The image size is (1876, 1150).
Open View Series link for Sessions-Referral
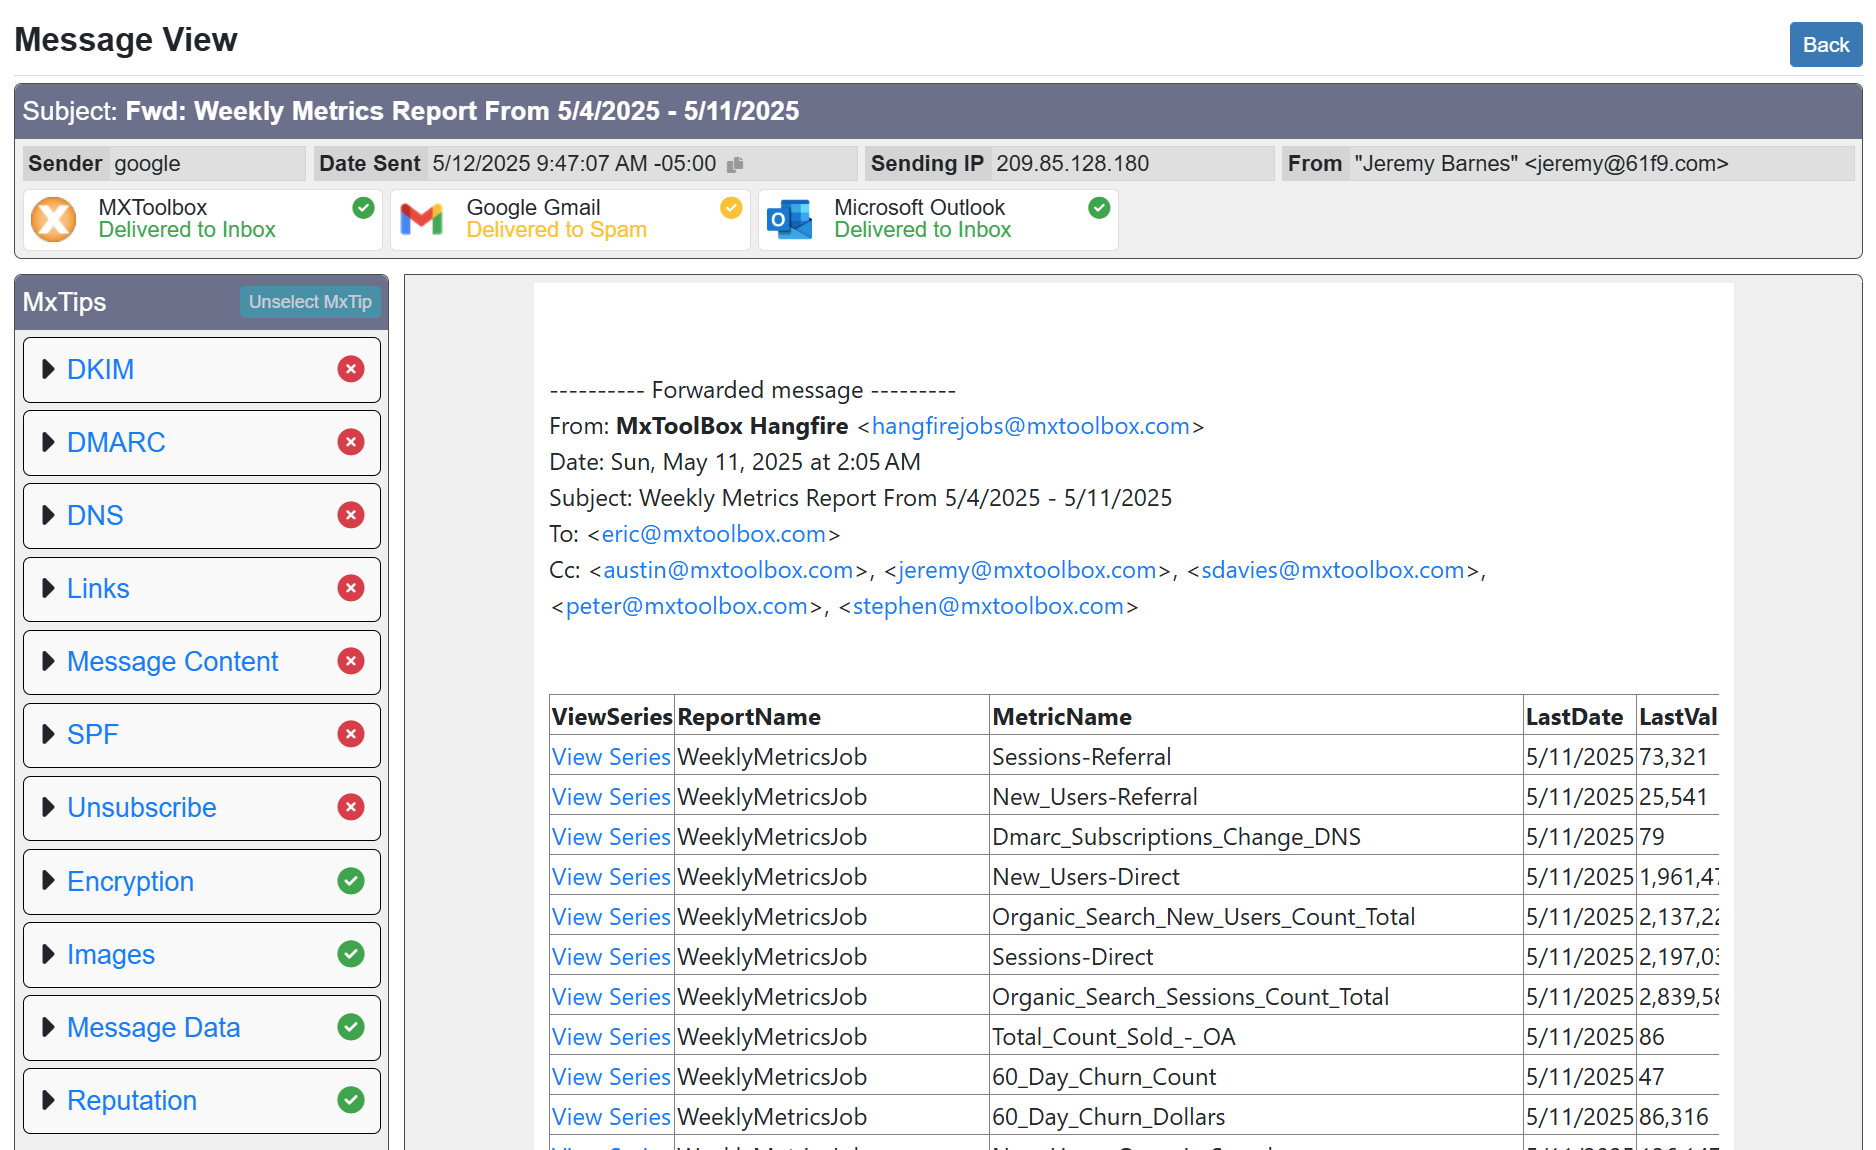[611, 757]
